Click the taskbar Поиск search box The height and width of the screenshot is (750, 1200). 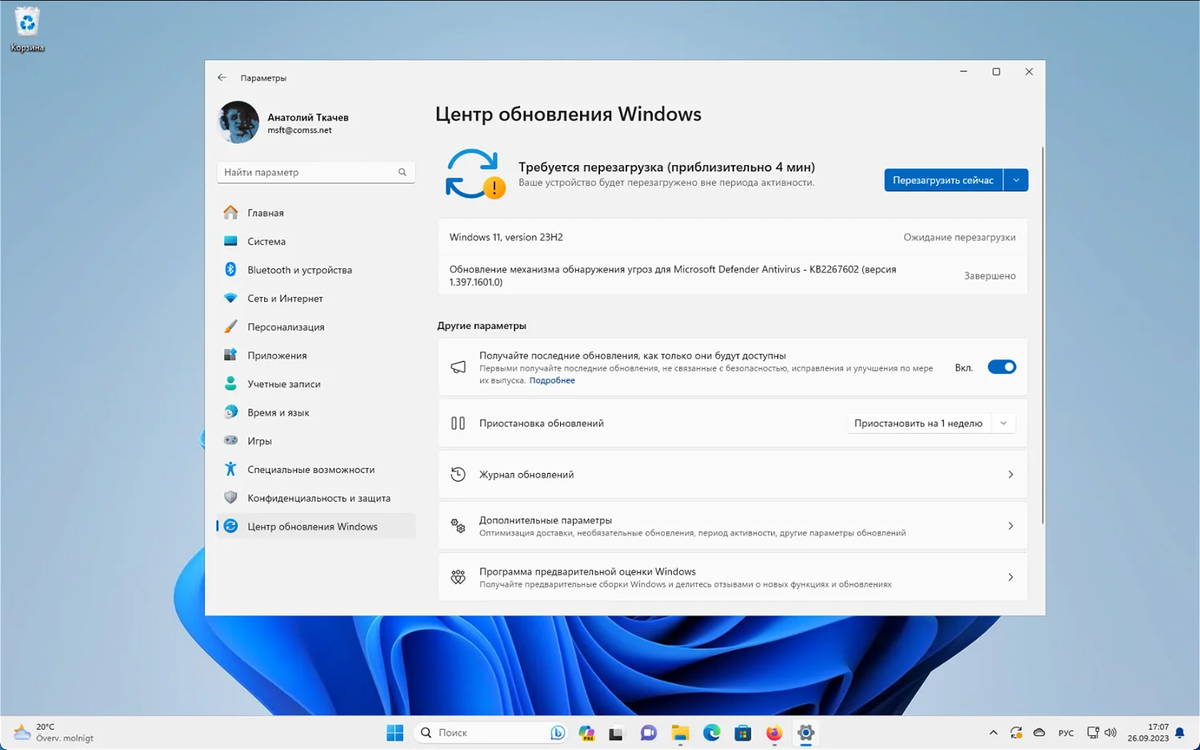(492, 733)
